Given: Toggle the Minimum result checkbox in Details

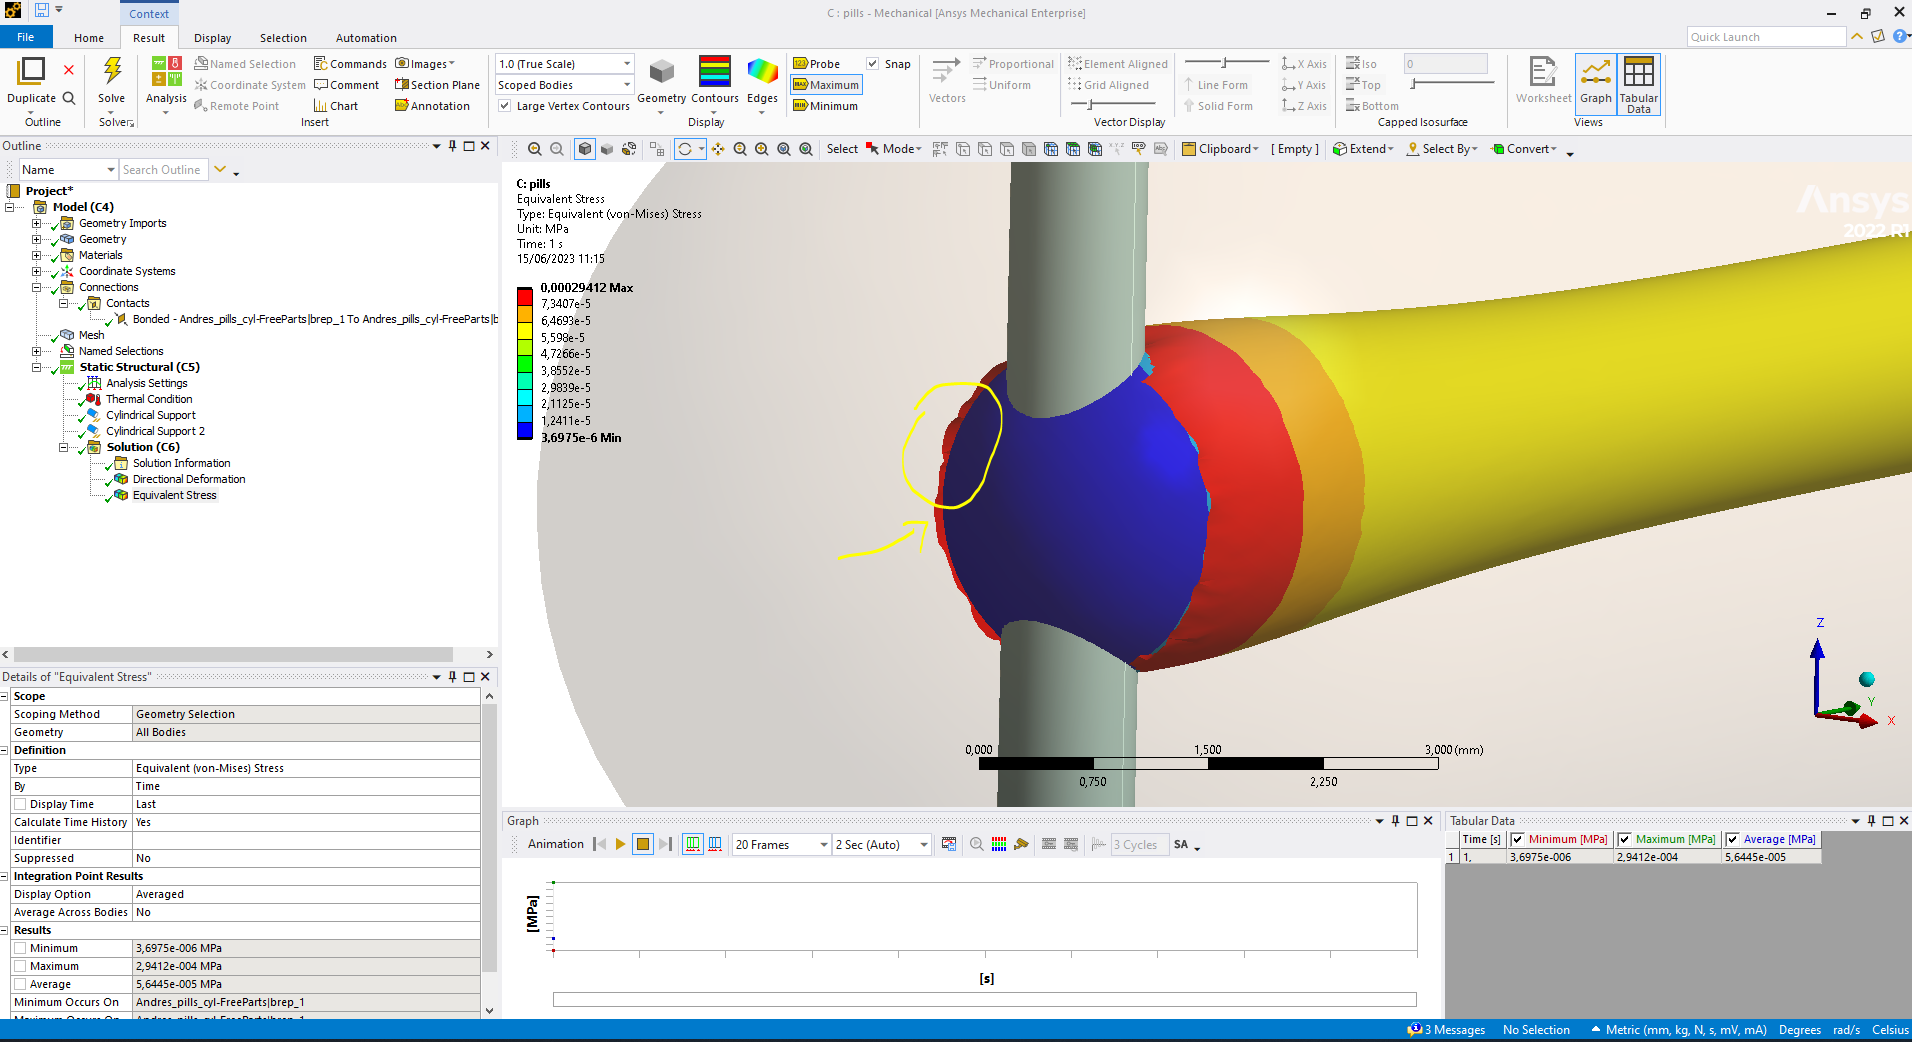Looking at the screenshot, I should click(20, 948).
